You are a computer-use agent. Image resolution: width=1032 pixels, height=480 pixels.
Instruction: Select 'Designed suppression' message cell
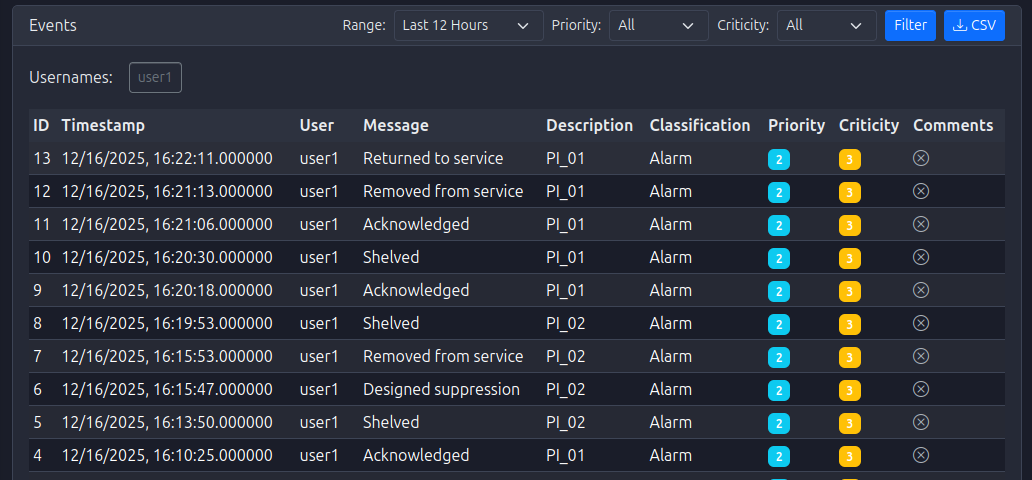pyautogui.click(x=442, y=389)
